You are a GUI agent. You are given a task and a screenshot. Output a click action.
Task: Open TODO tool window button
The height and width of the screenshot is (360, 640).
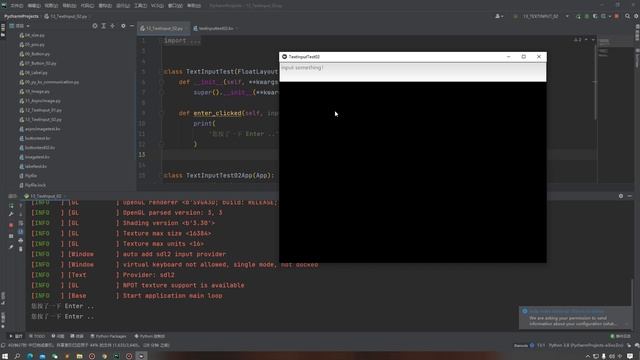(x=37, y=336)
